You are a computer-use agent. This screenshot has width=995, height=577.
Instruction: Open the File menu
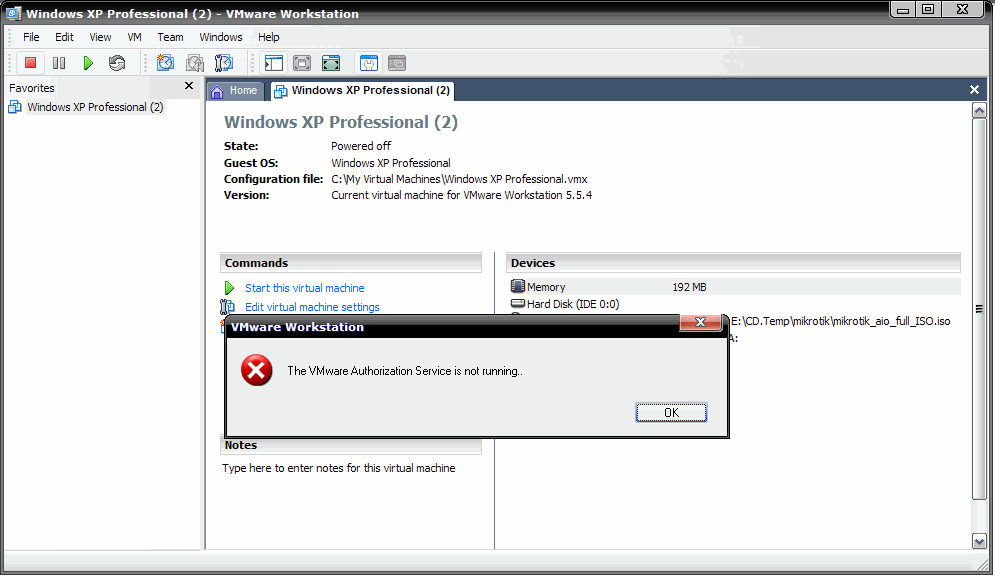pyautogui.click(x=31, y=37)
